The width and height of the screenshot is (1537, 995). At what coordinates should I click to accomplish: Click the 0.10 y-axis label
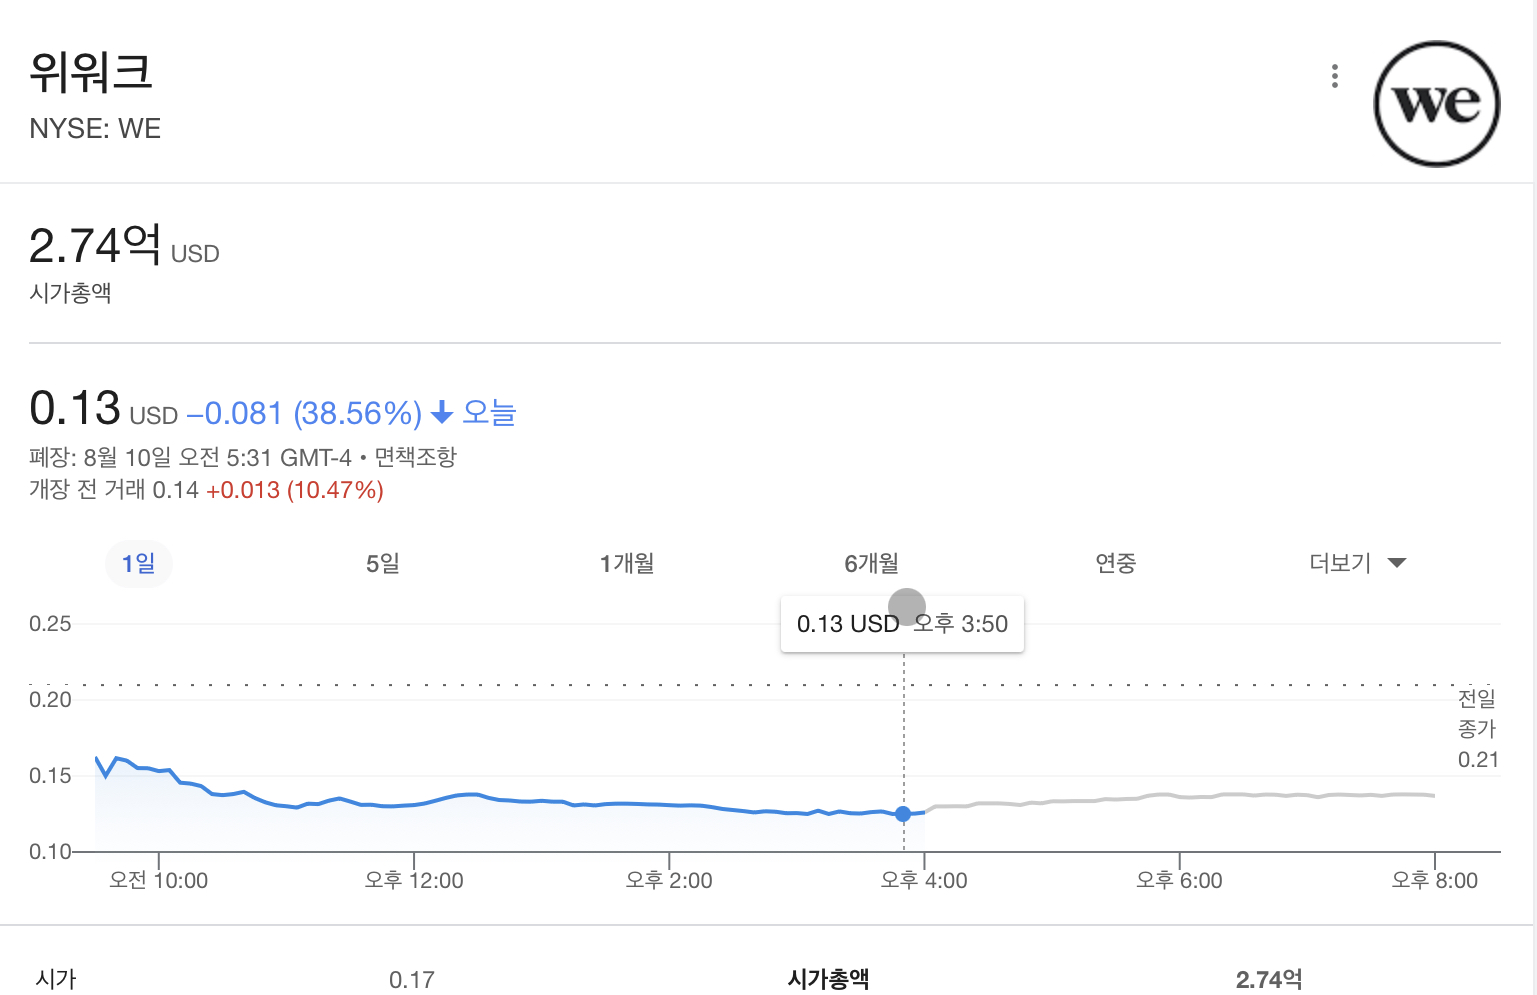50,852
